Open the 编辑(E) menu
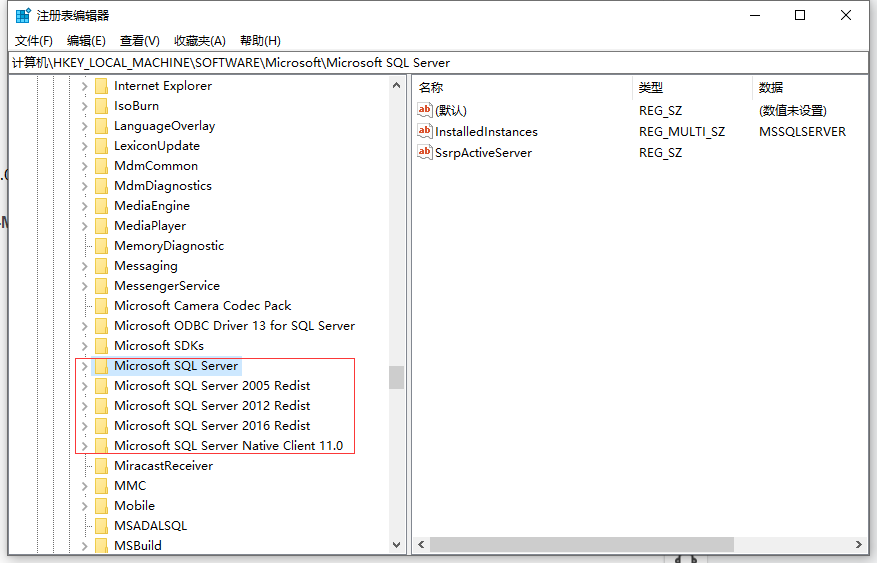877x563 pixels. coord(86,41)
